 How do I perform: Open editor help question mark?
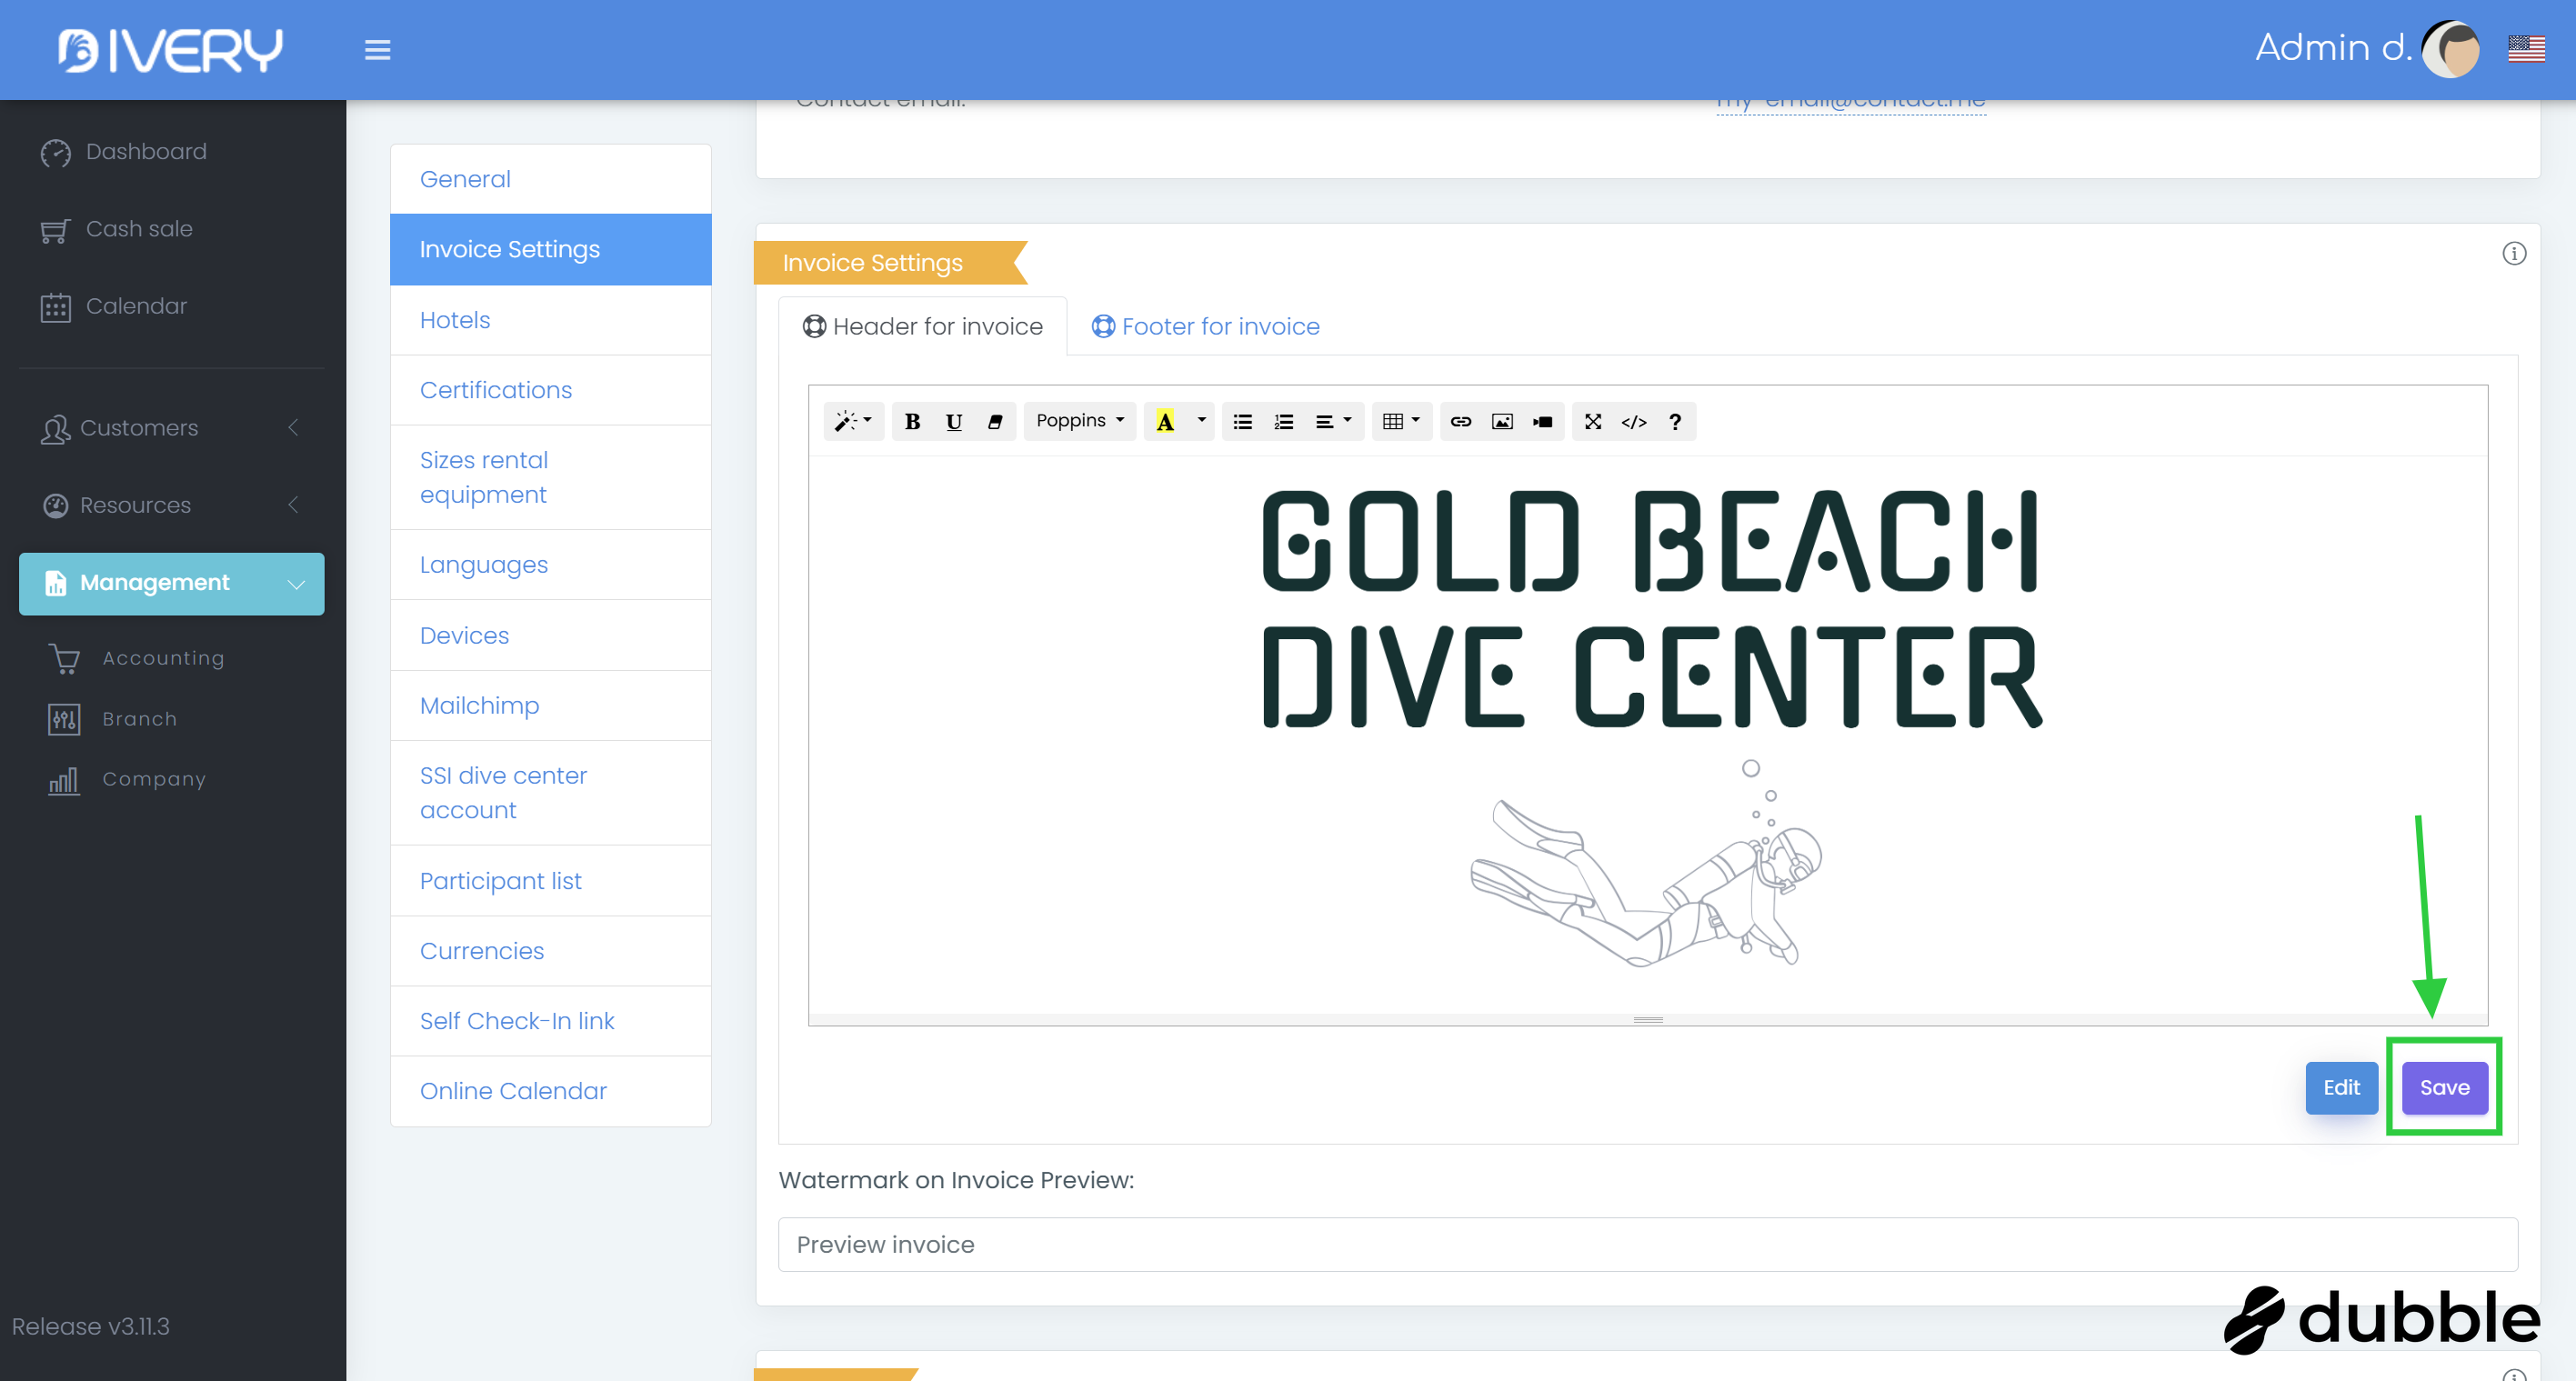coord(1674,421)
